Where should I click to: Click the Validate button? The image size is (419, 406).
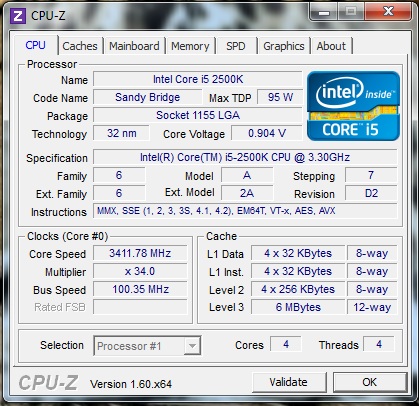289,382
